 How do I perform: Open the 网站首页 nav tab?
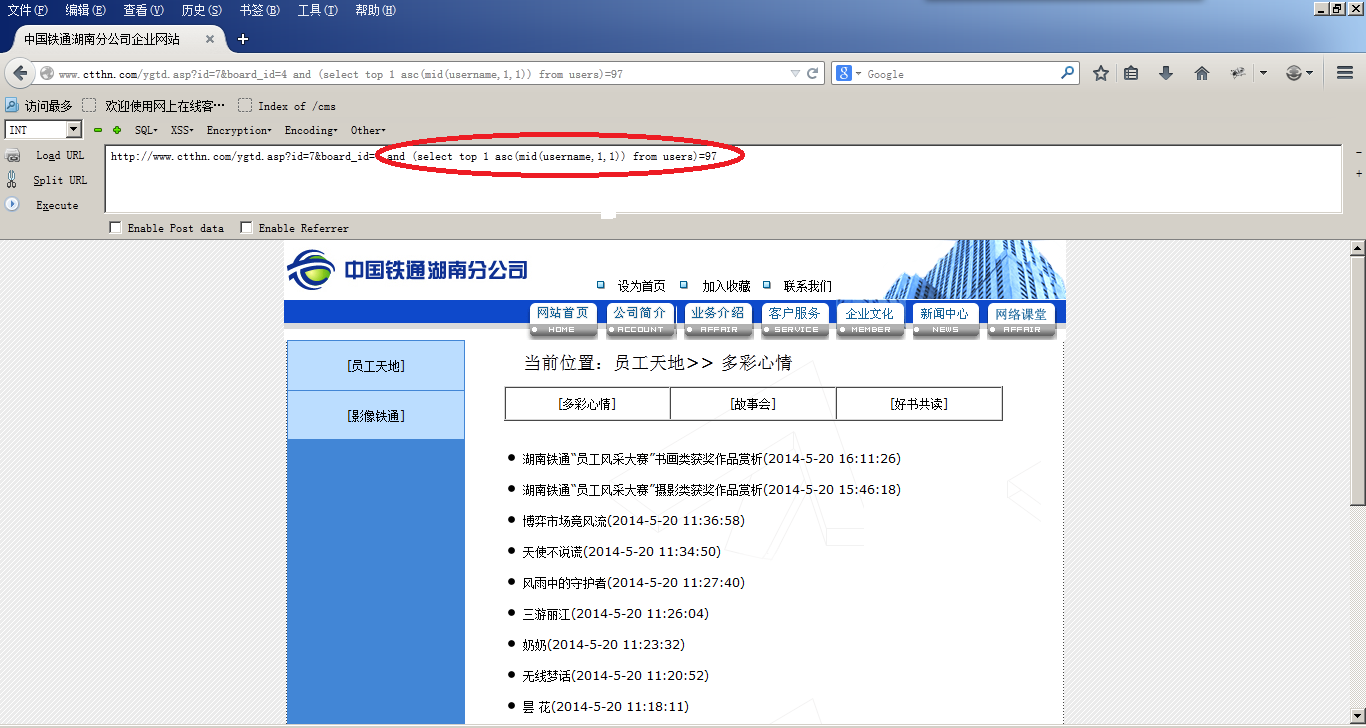coord(563,319)
